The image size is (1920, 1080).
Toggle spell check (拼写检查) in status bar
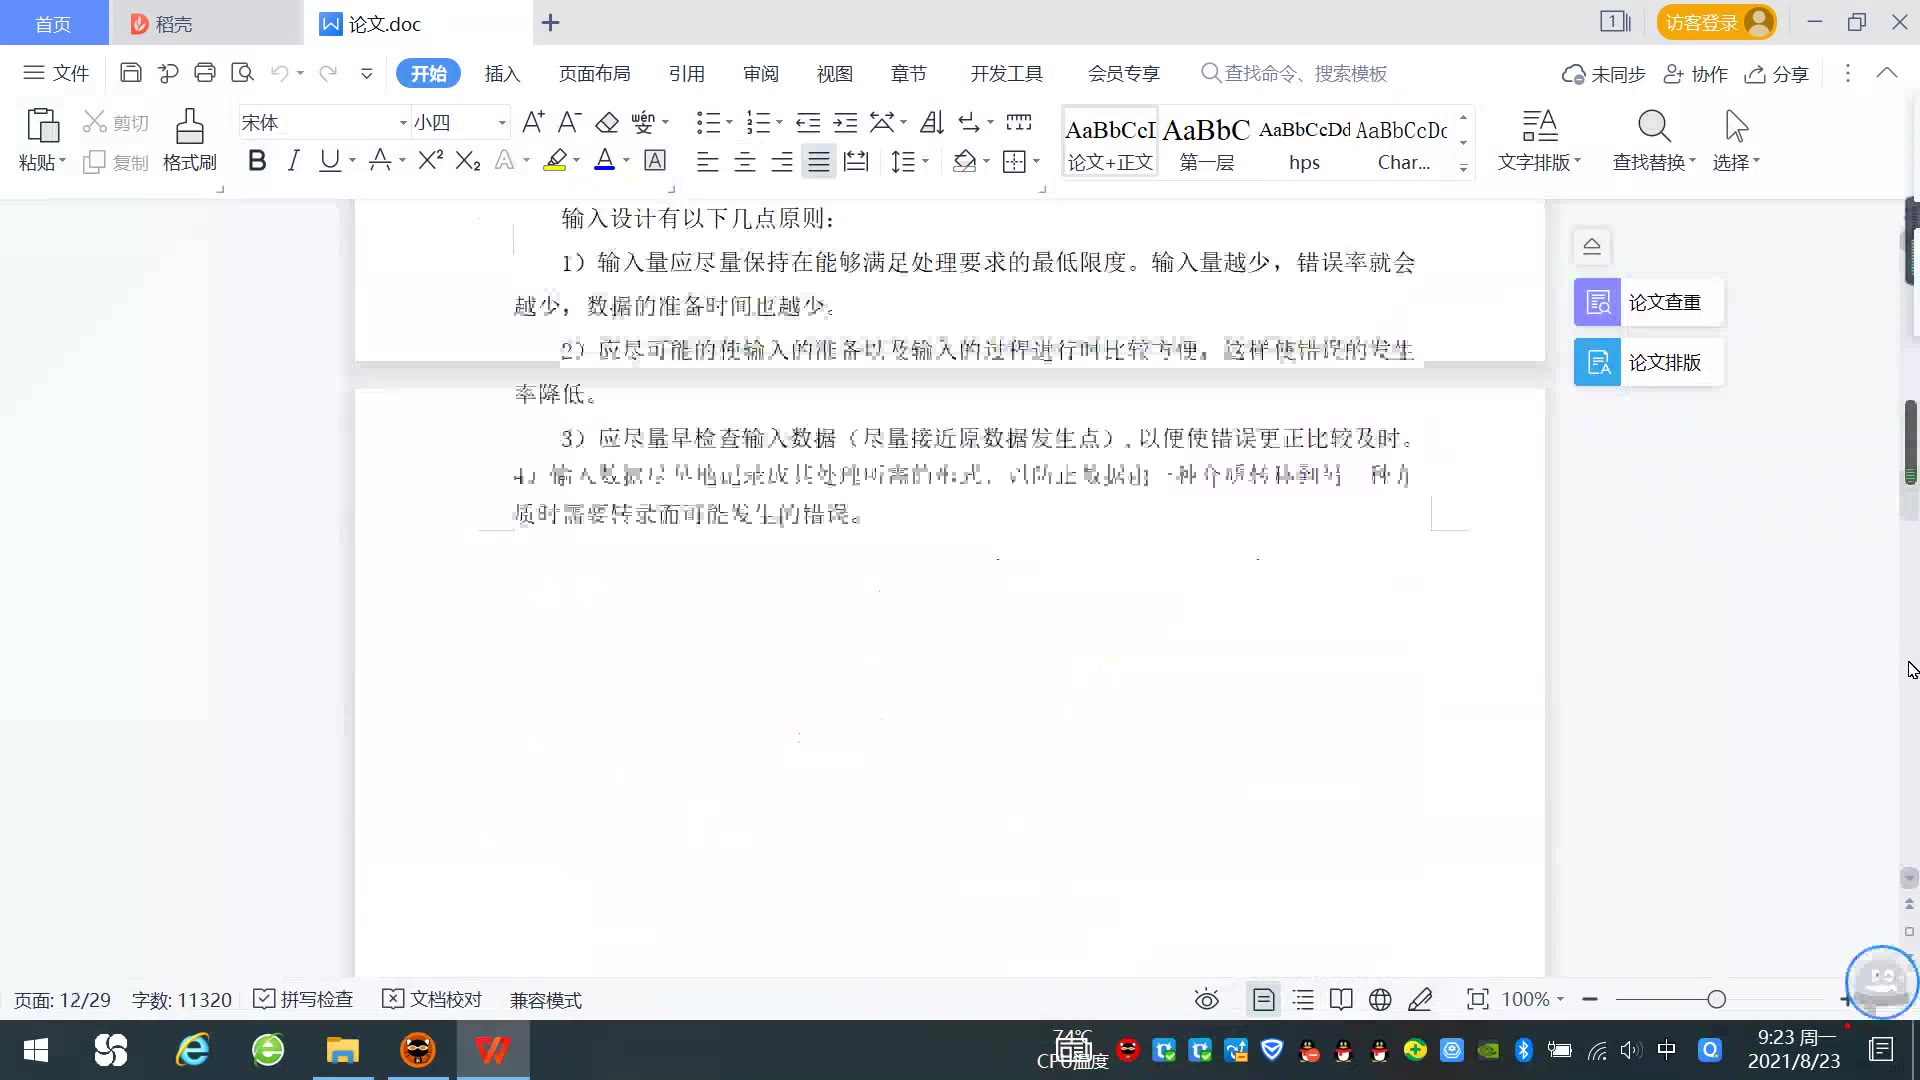(x=304, y=999)
